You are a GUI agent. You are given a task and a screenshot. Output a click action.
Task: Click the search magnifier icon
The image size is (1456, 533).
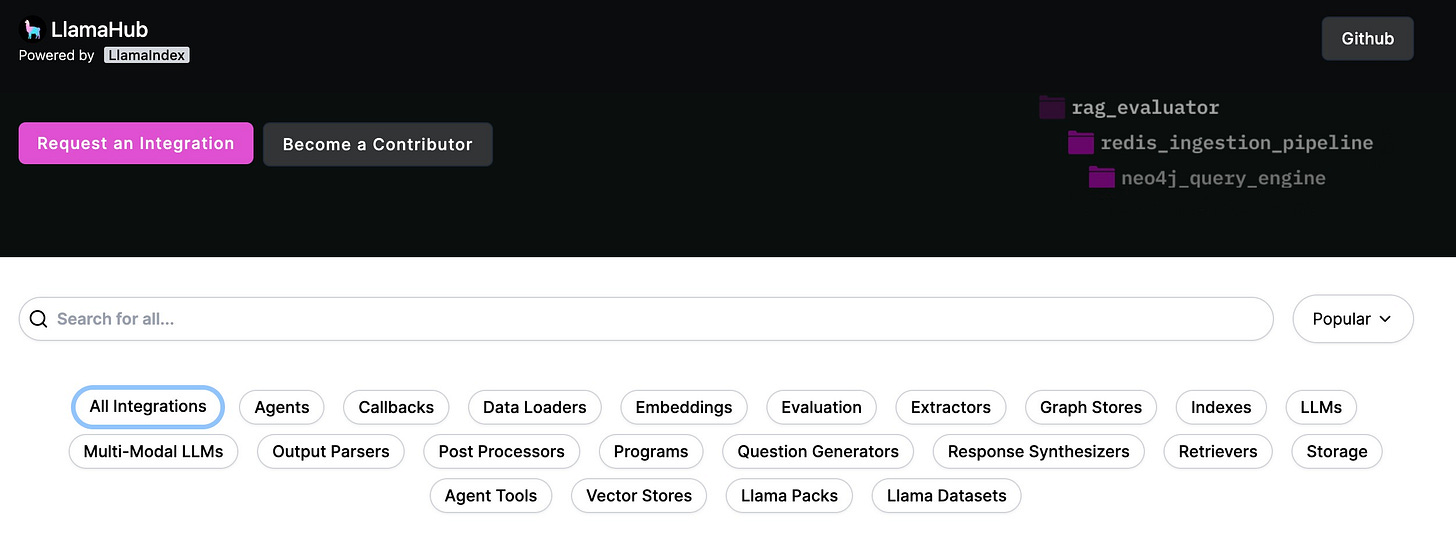coord(39,319)
